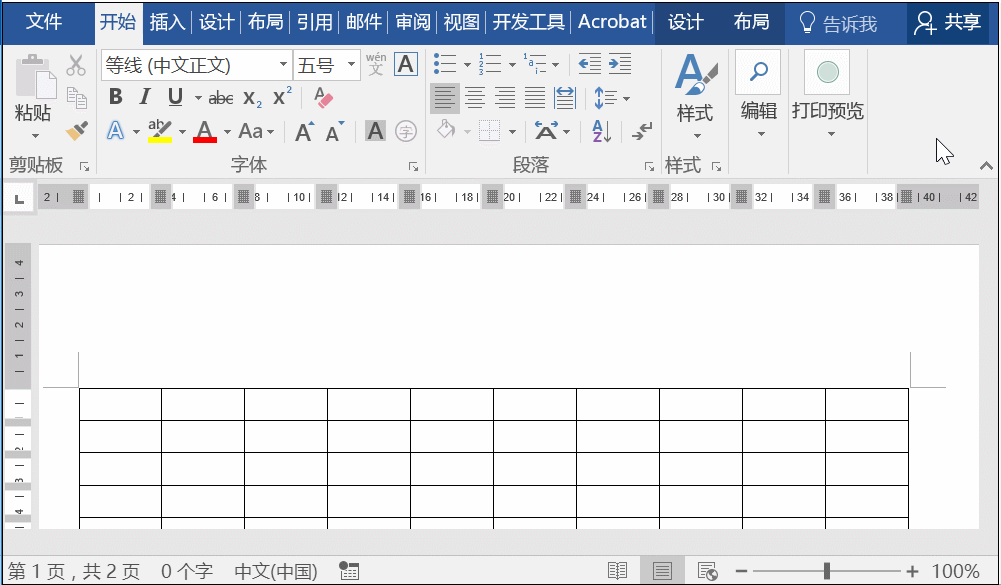Open the 文件 menu
Image resolution: width=1001 pixels, height=585 pixels.
[45, 21]
